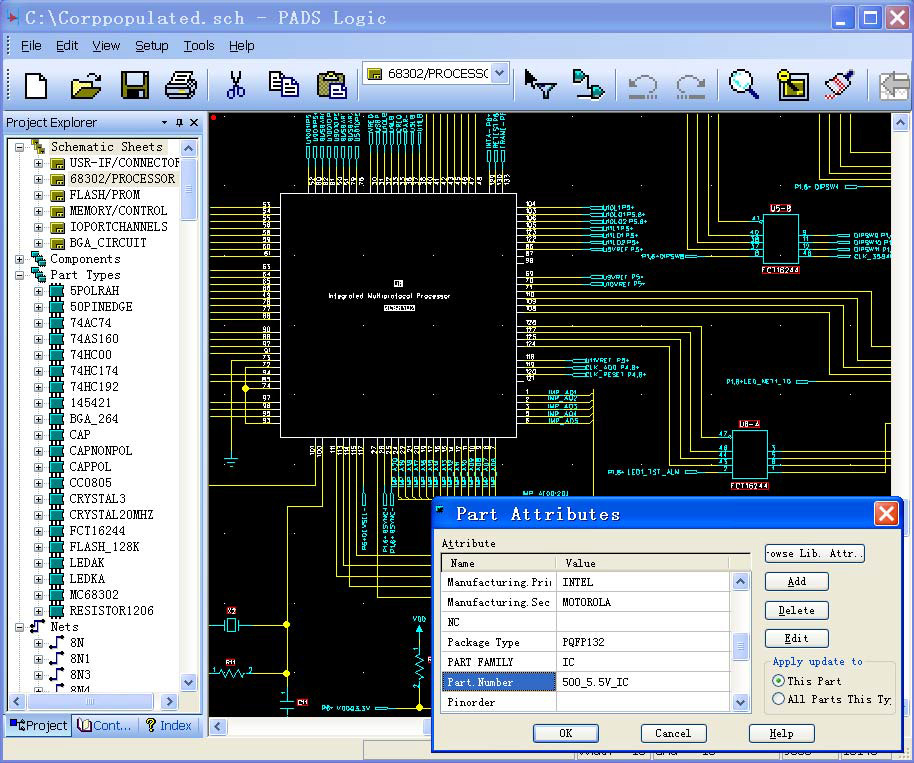Screen dimensions: 914x763
Task: Click the Save floppy disk icon
Action: point(134,85)
